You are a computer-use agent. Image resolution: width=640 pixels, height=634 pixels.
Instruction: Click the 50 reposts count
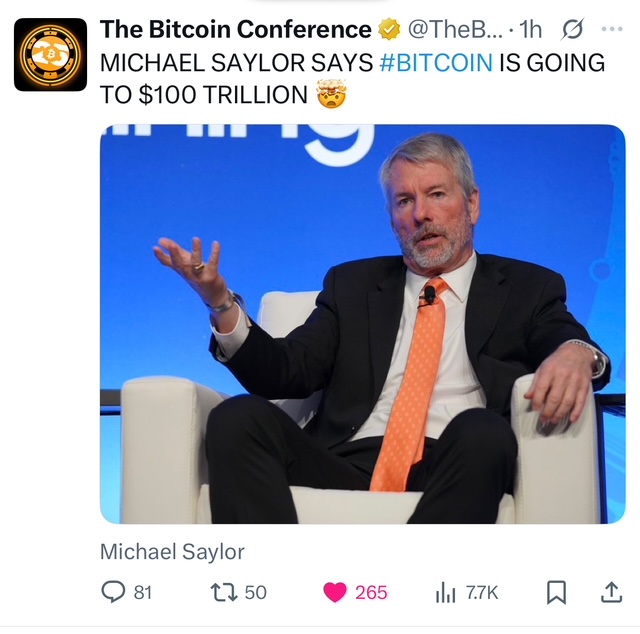click(x=256, y=593)
